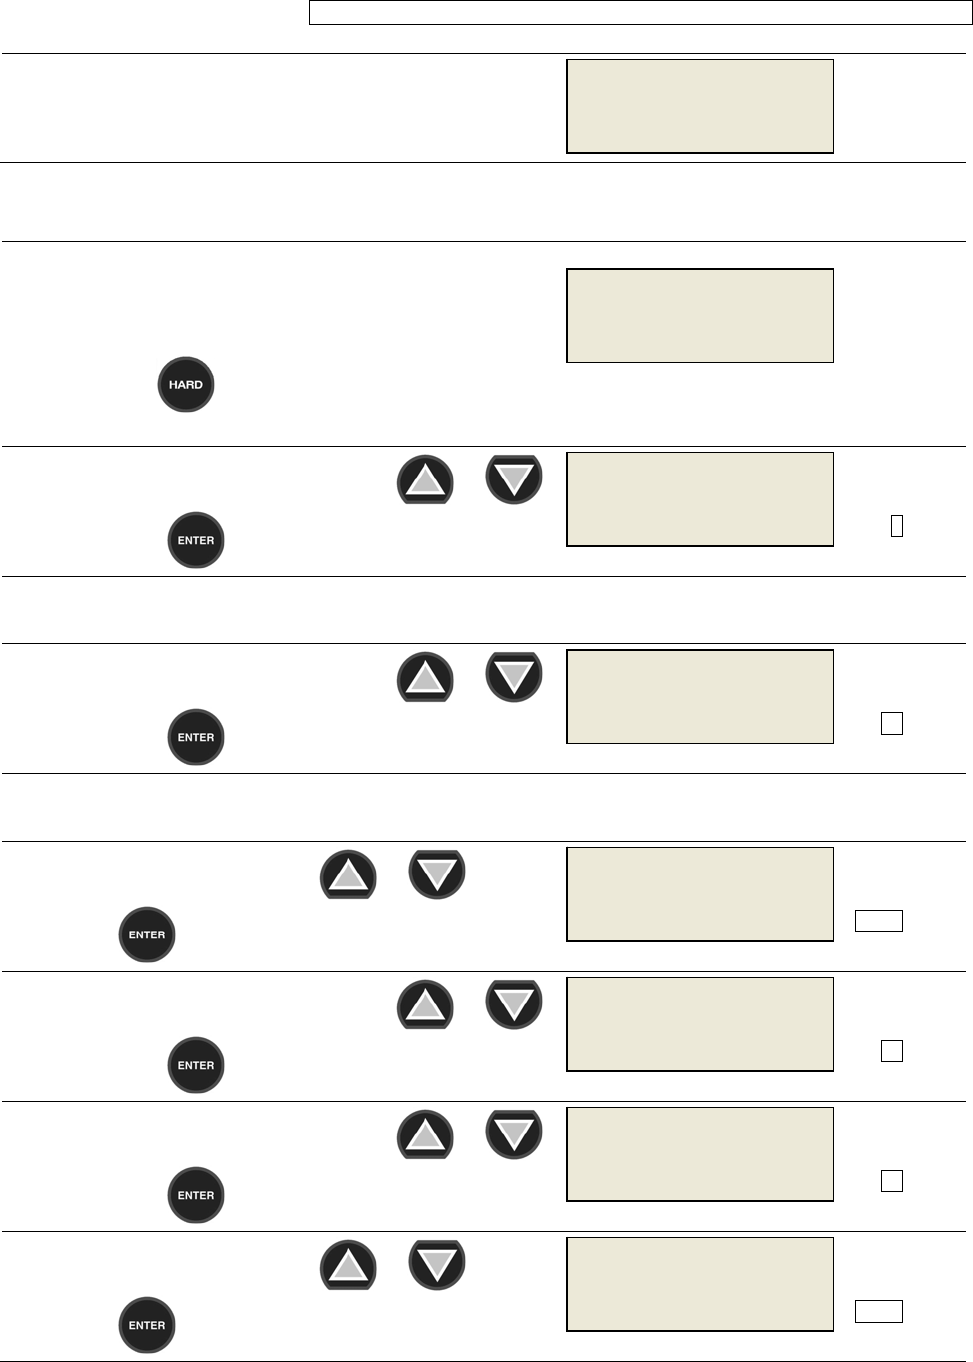Click the second up arrow from top

[x=425, y=677]
